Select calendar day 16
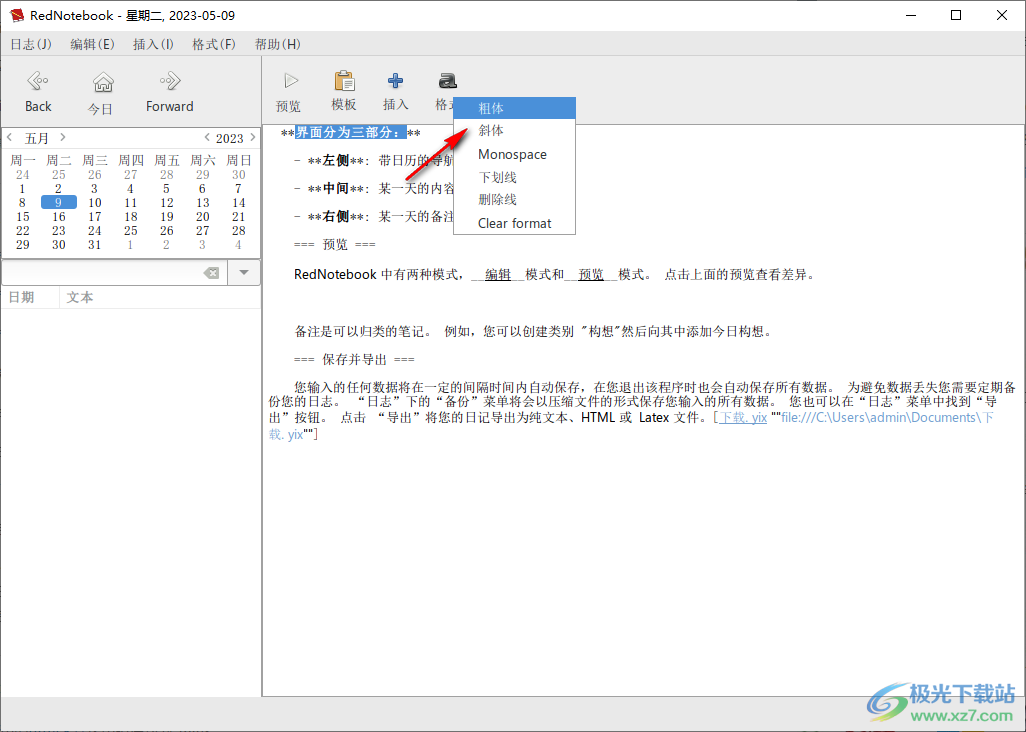 pyautogui.click(x=59, y=217)
